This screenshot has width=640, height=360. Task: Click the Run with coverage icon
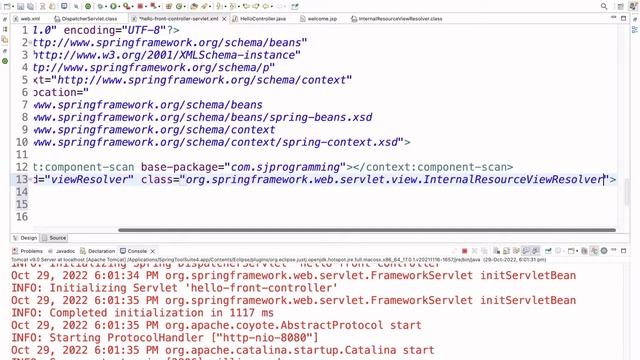tap(127, 7)
